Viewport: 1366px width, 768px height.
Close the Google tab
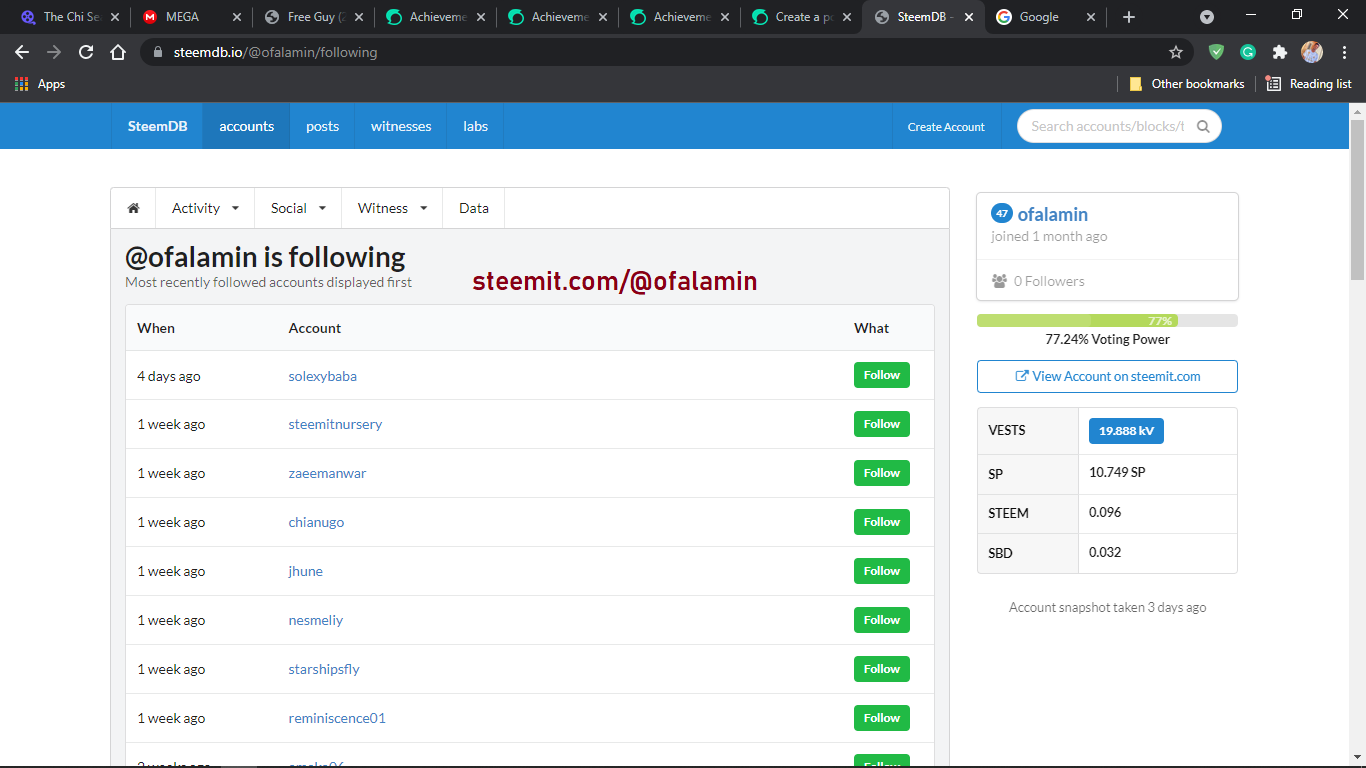click(1090, 17)
